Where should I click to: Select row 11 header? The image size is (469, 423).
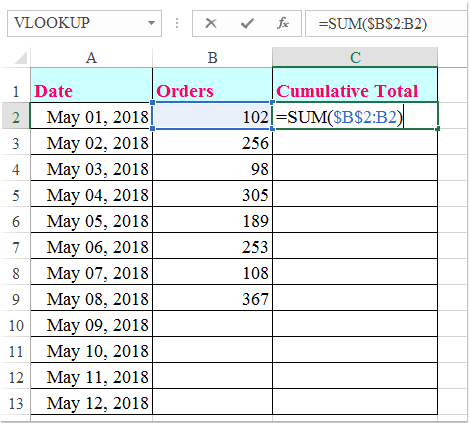click(x=16, y=350)
